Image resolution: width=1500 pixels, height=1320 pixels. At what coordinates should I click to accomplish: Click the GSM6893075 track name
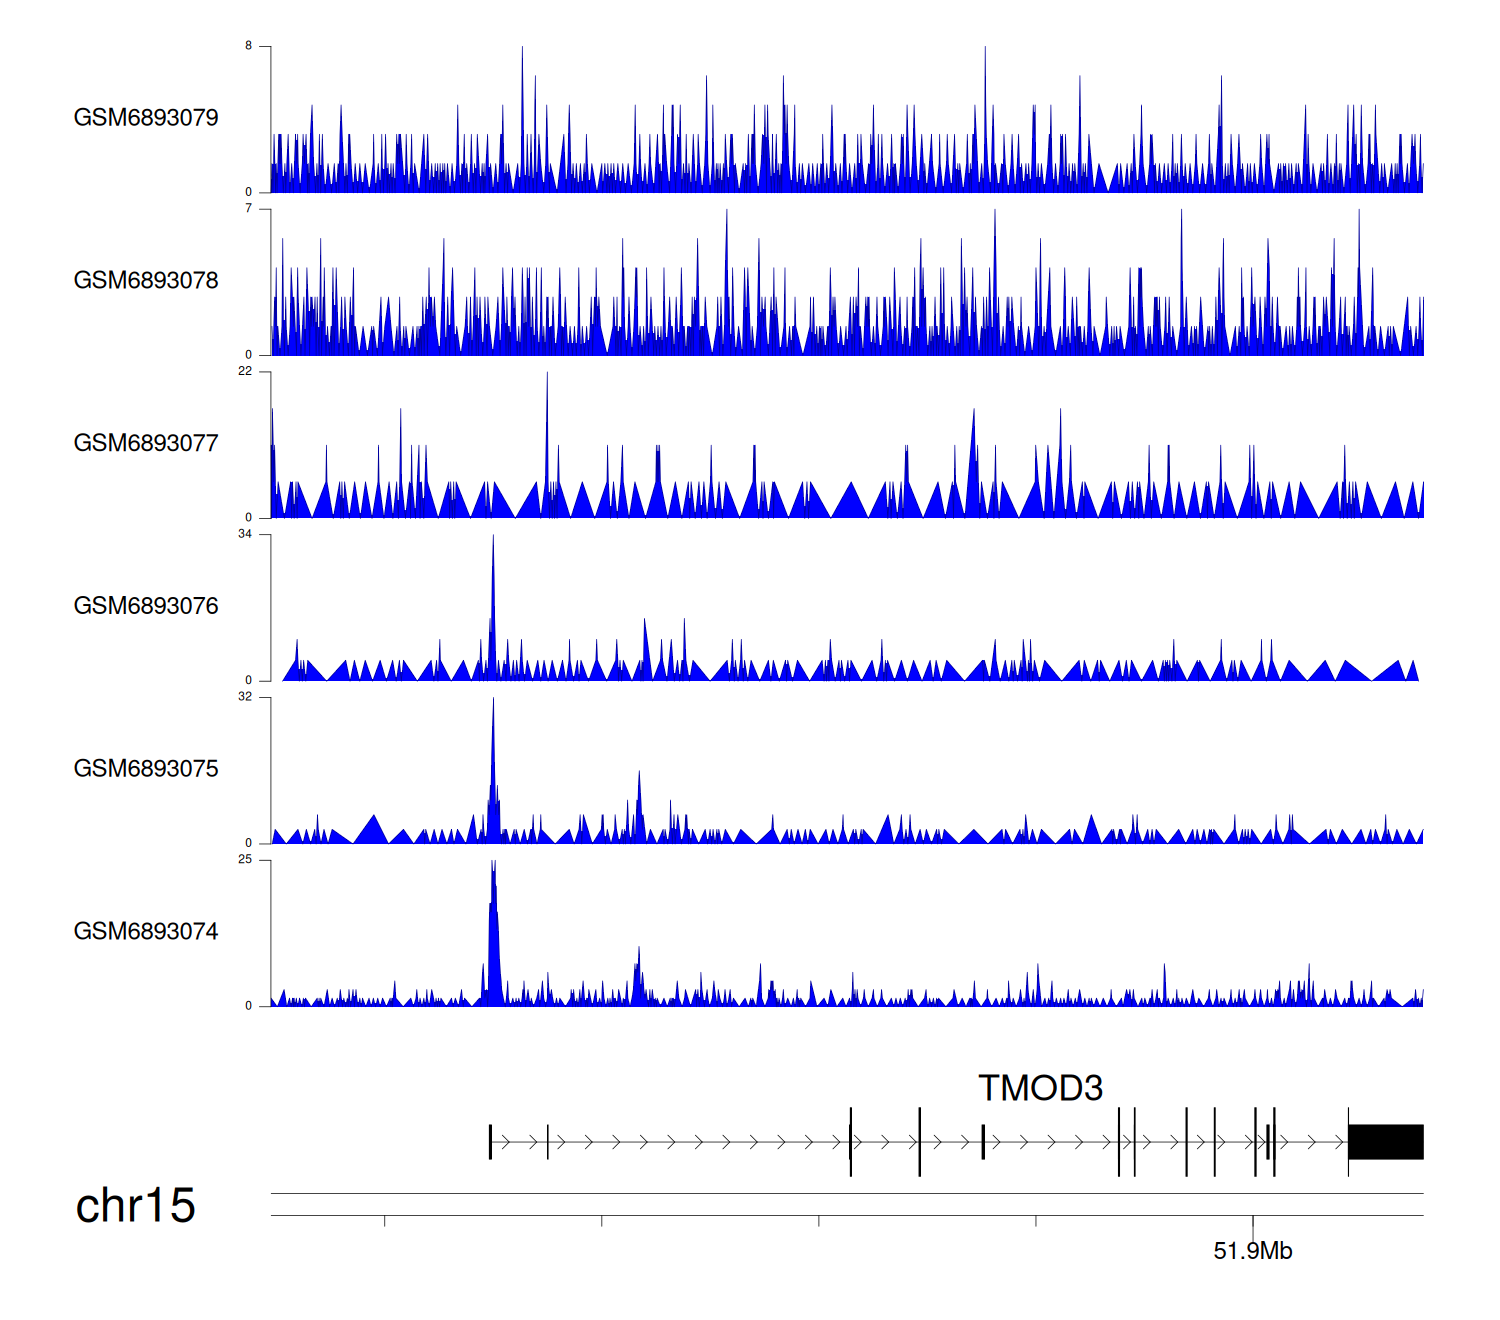point(146,769)
